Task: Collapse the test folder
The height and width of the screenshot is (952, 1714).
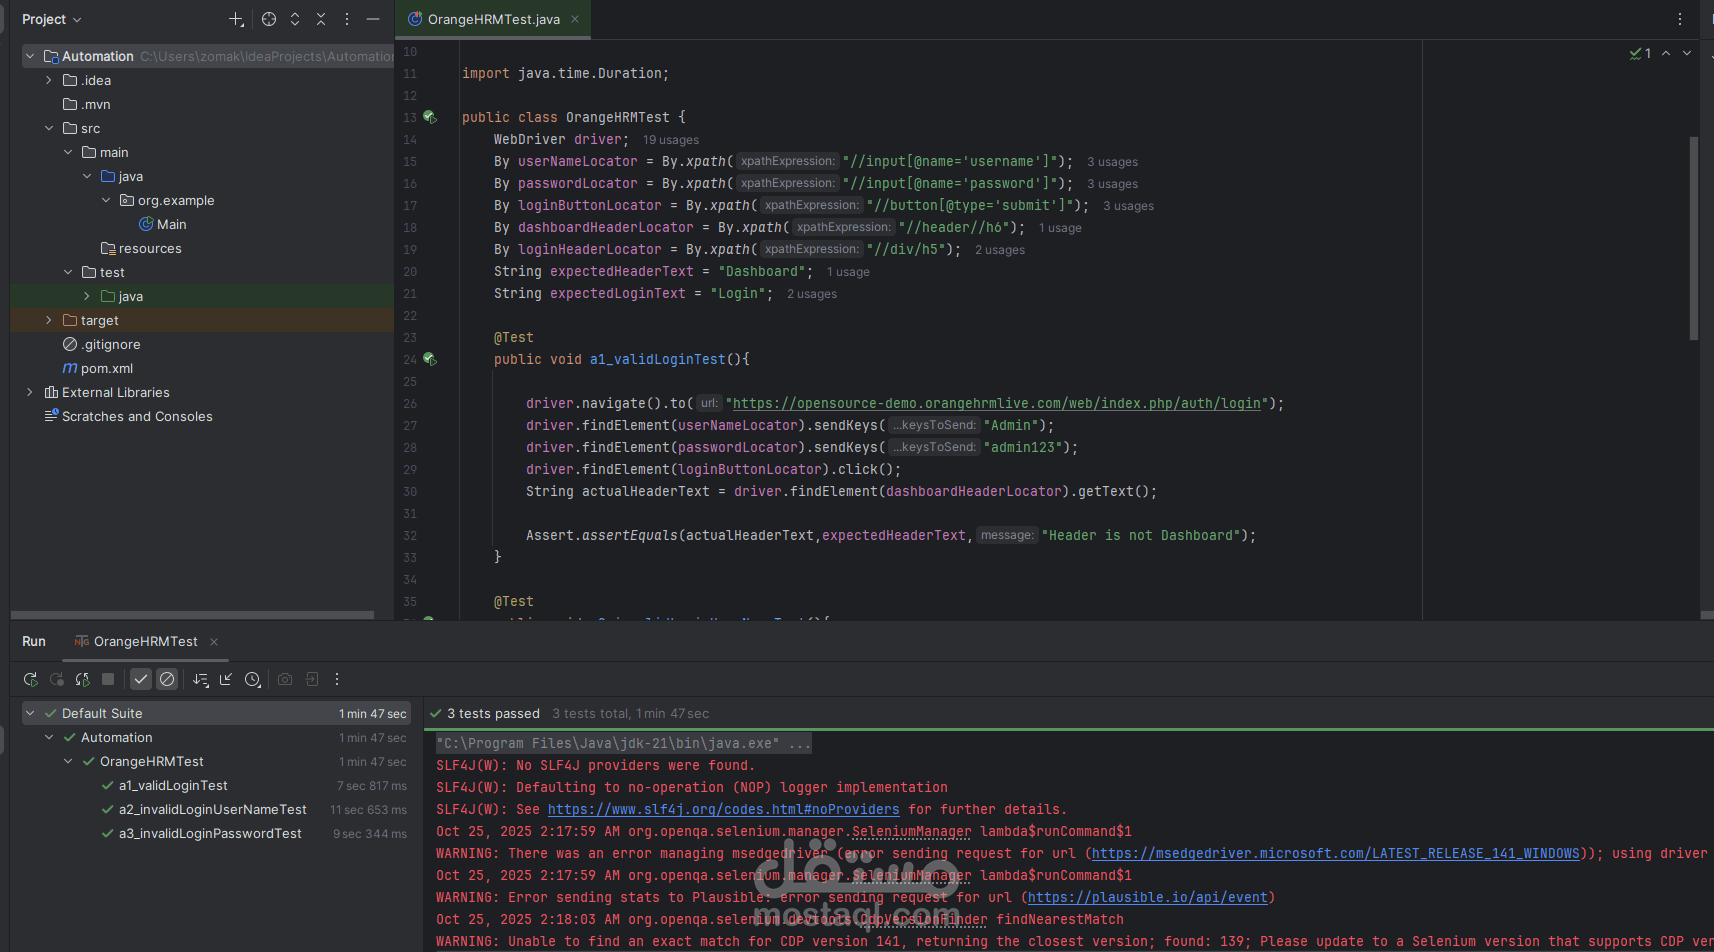Action: pyautogui.click(x=68, y=273)
